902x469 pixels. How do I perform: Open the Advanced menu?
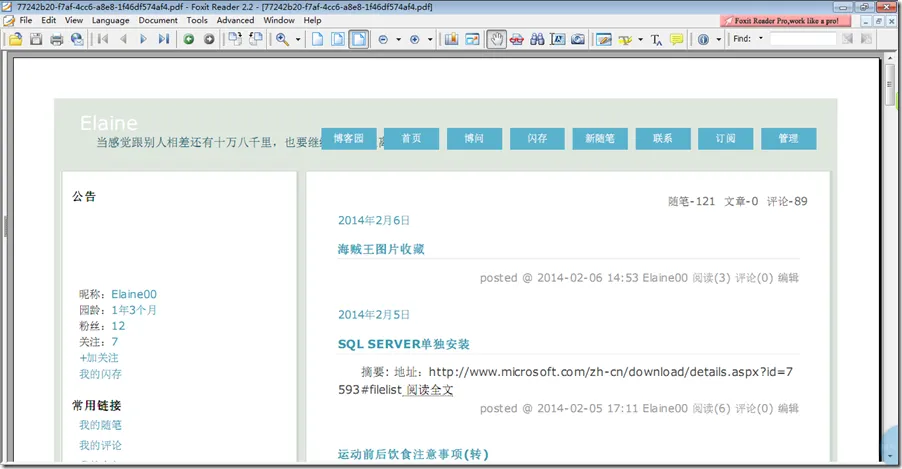235,20
